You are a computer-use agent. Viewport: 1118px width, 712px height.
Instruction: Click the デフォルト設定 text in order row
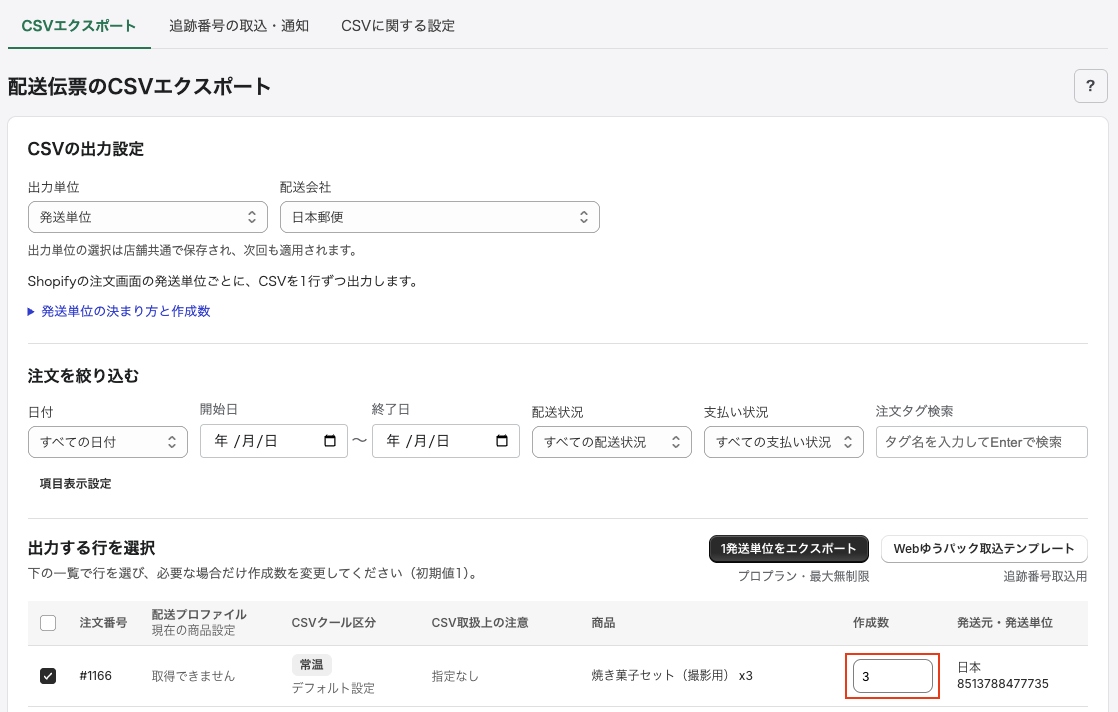333,688
